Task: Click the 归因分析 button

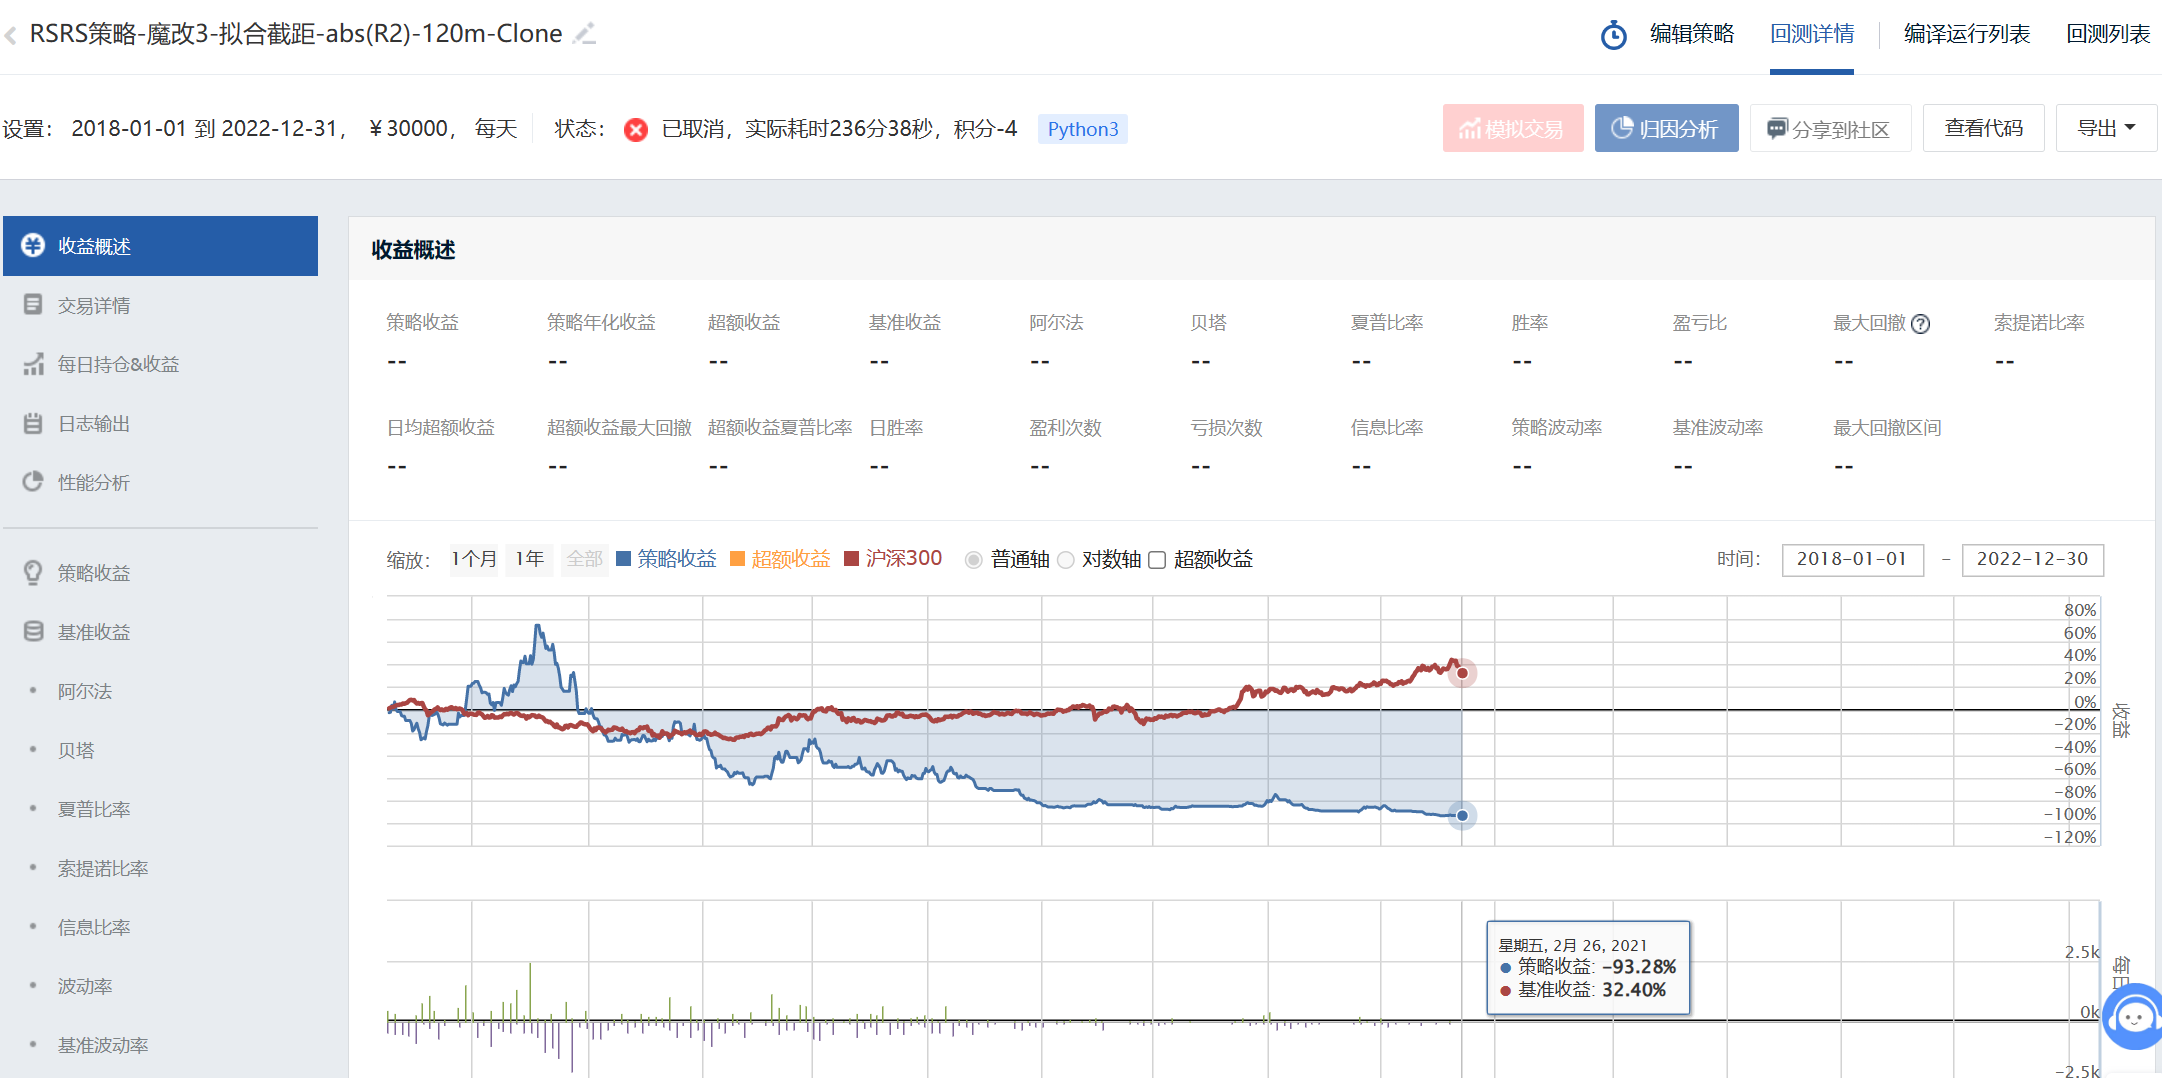Action: [1666, 128]
